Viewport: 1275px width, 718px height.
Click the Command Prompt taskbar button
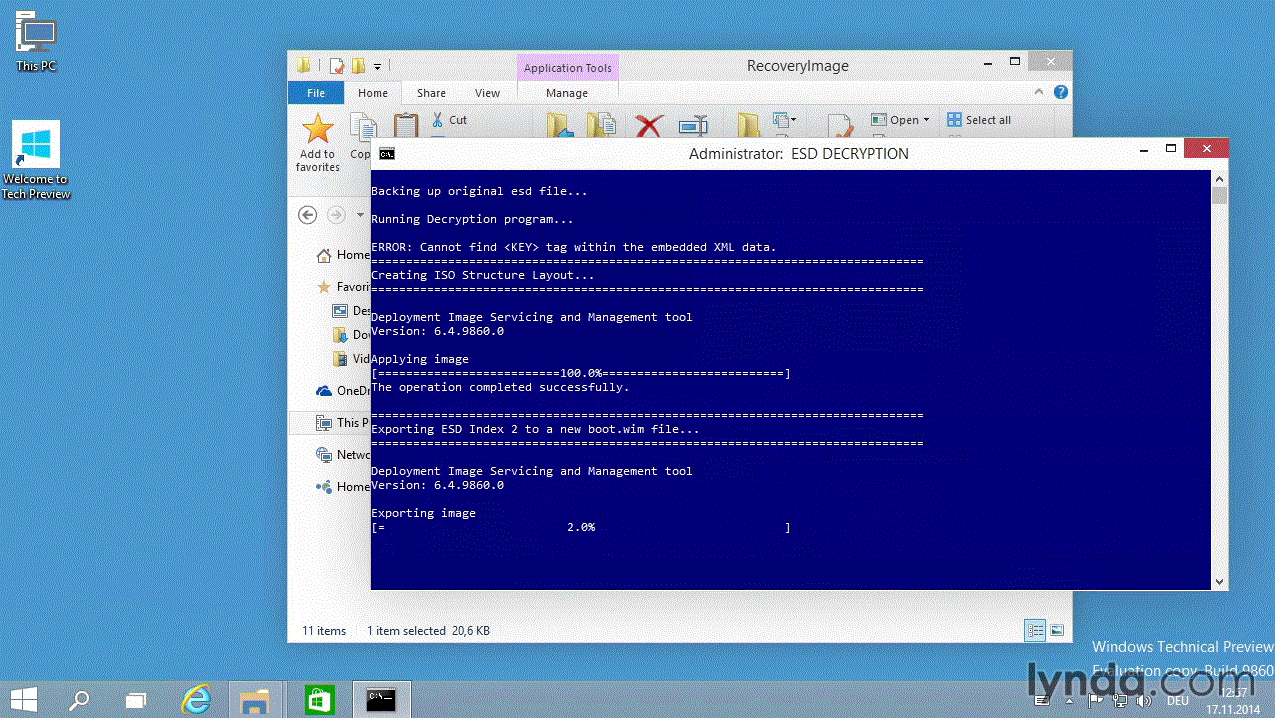381,700
